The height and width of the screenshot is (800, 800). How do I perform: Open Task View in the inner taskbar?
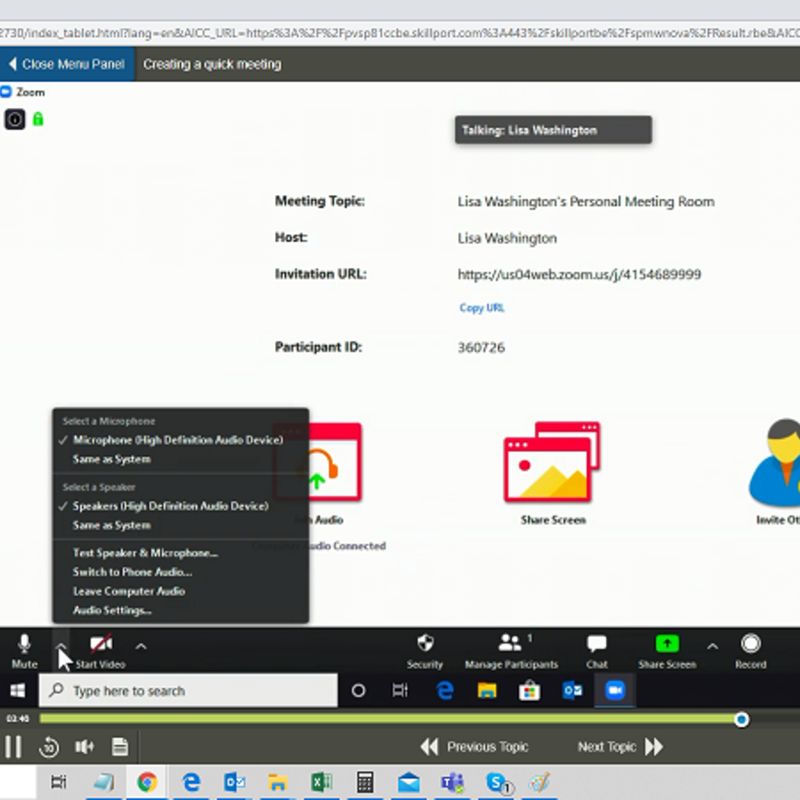pyautogui.click(x=400, y=691)
